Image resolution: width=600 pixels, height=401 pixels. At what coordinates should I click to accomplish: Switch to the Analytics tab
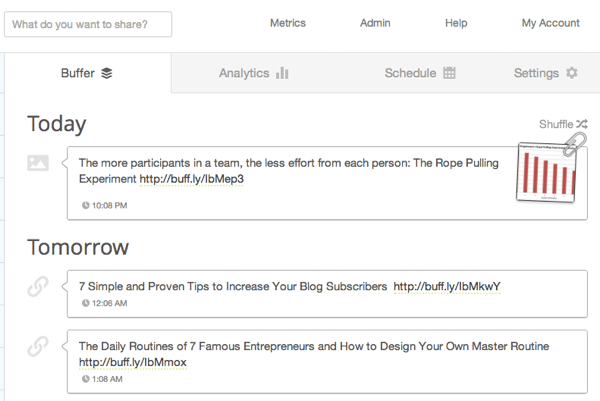(254, 73)
